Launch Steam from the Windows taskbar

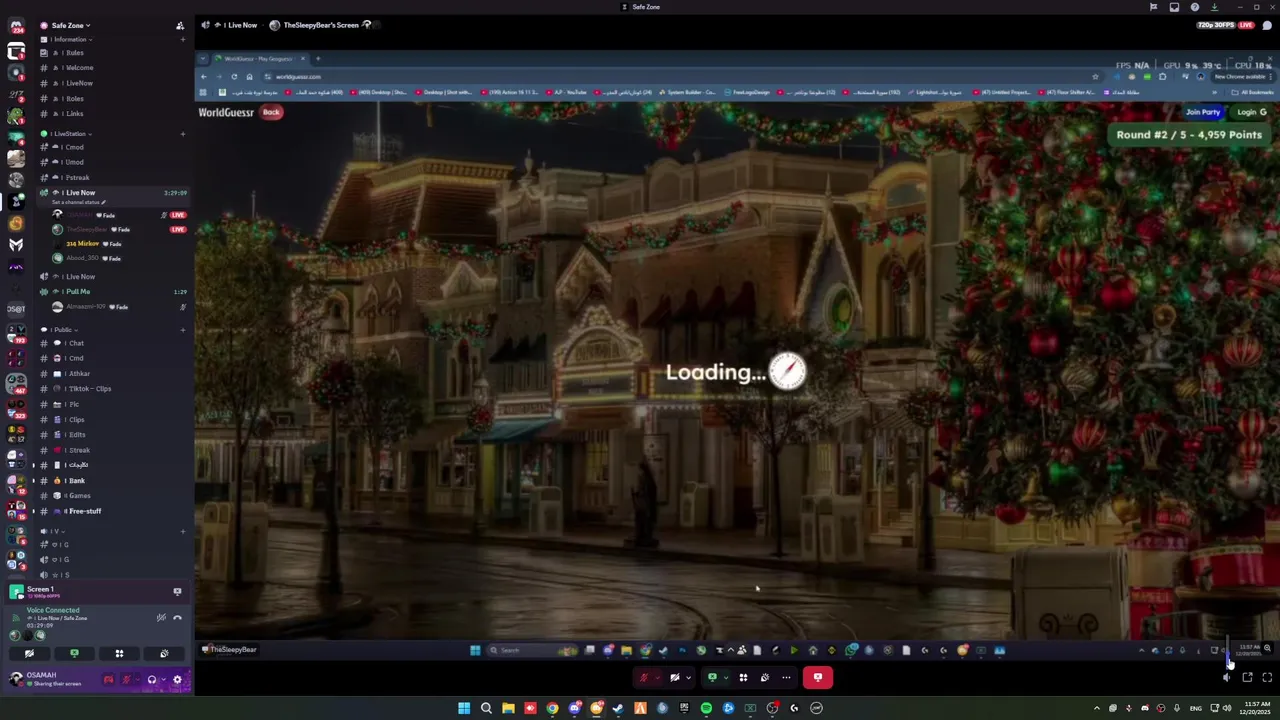(618, 708)
